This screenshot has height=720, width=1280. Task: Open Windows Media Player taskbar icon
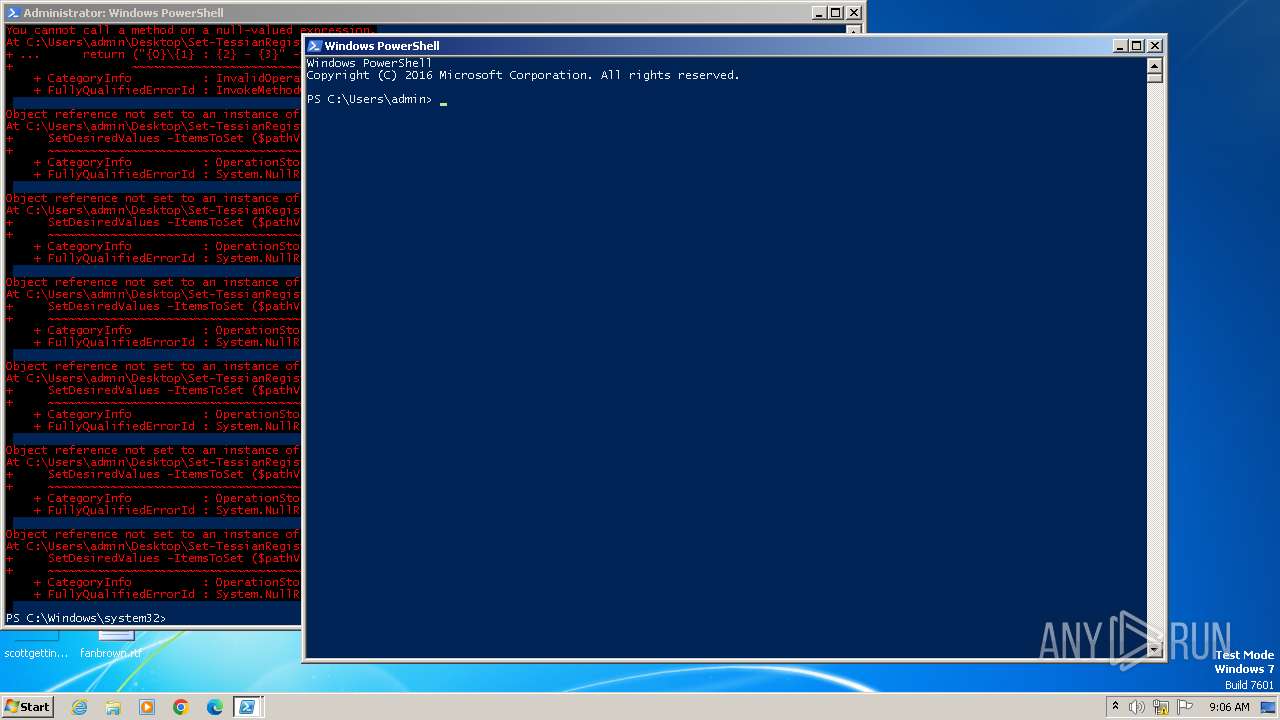(x=147, y=707)
